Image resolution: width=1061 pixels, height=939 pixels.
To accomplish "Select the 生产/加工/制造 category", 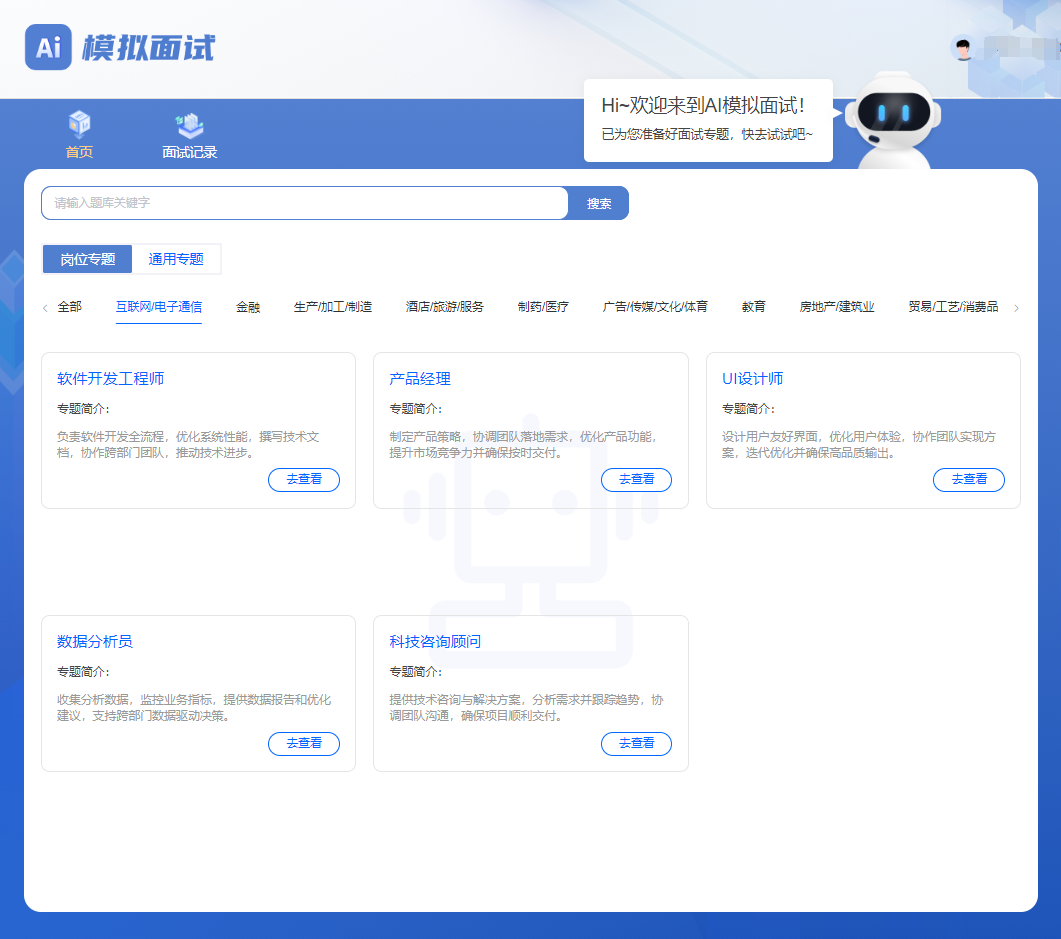I will (x=333, y=307).
